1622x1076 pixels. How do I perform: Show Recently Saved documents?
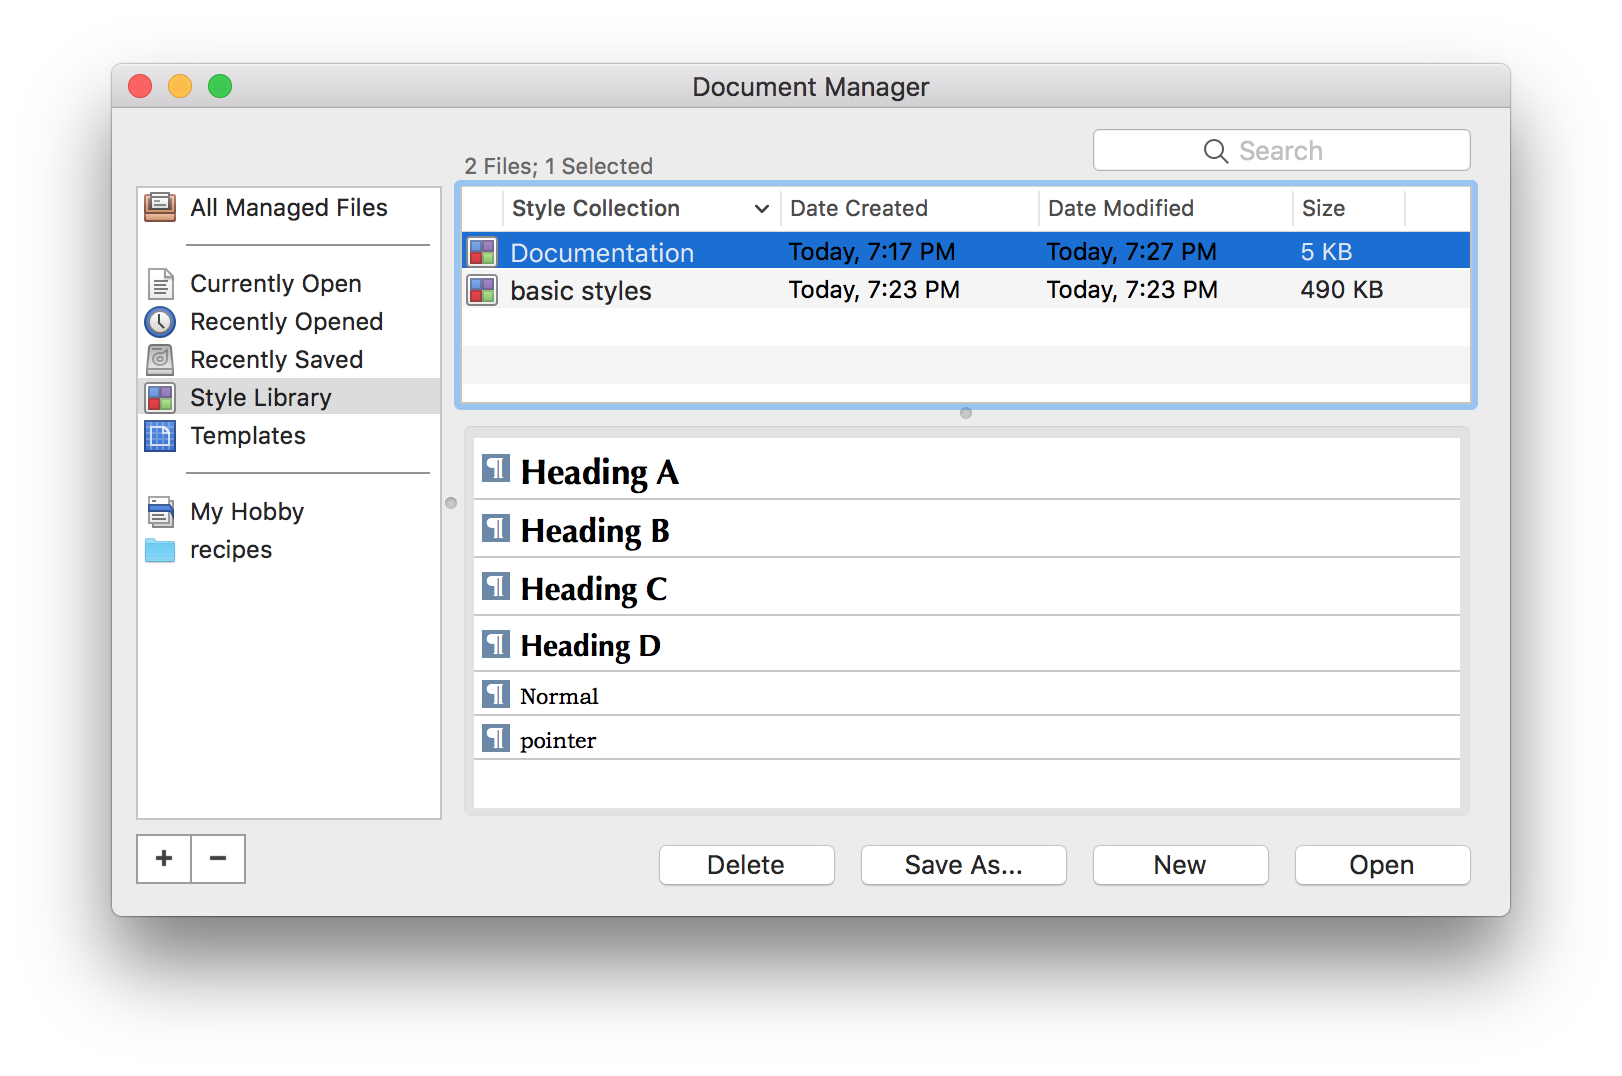point(289,360)
